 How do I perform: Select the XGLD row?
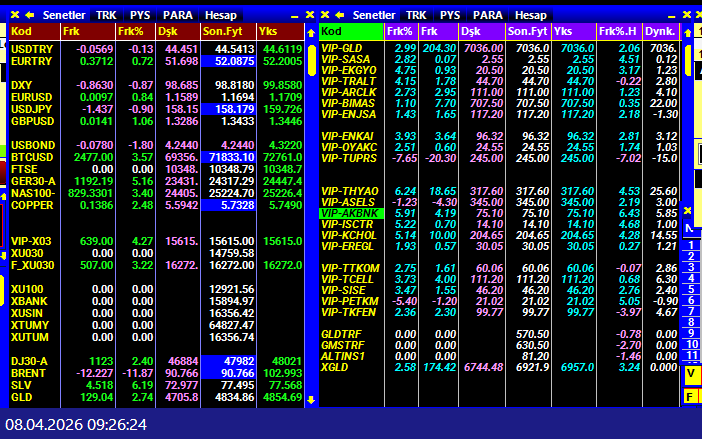[500, 367]
